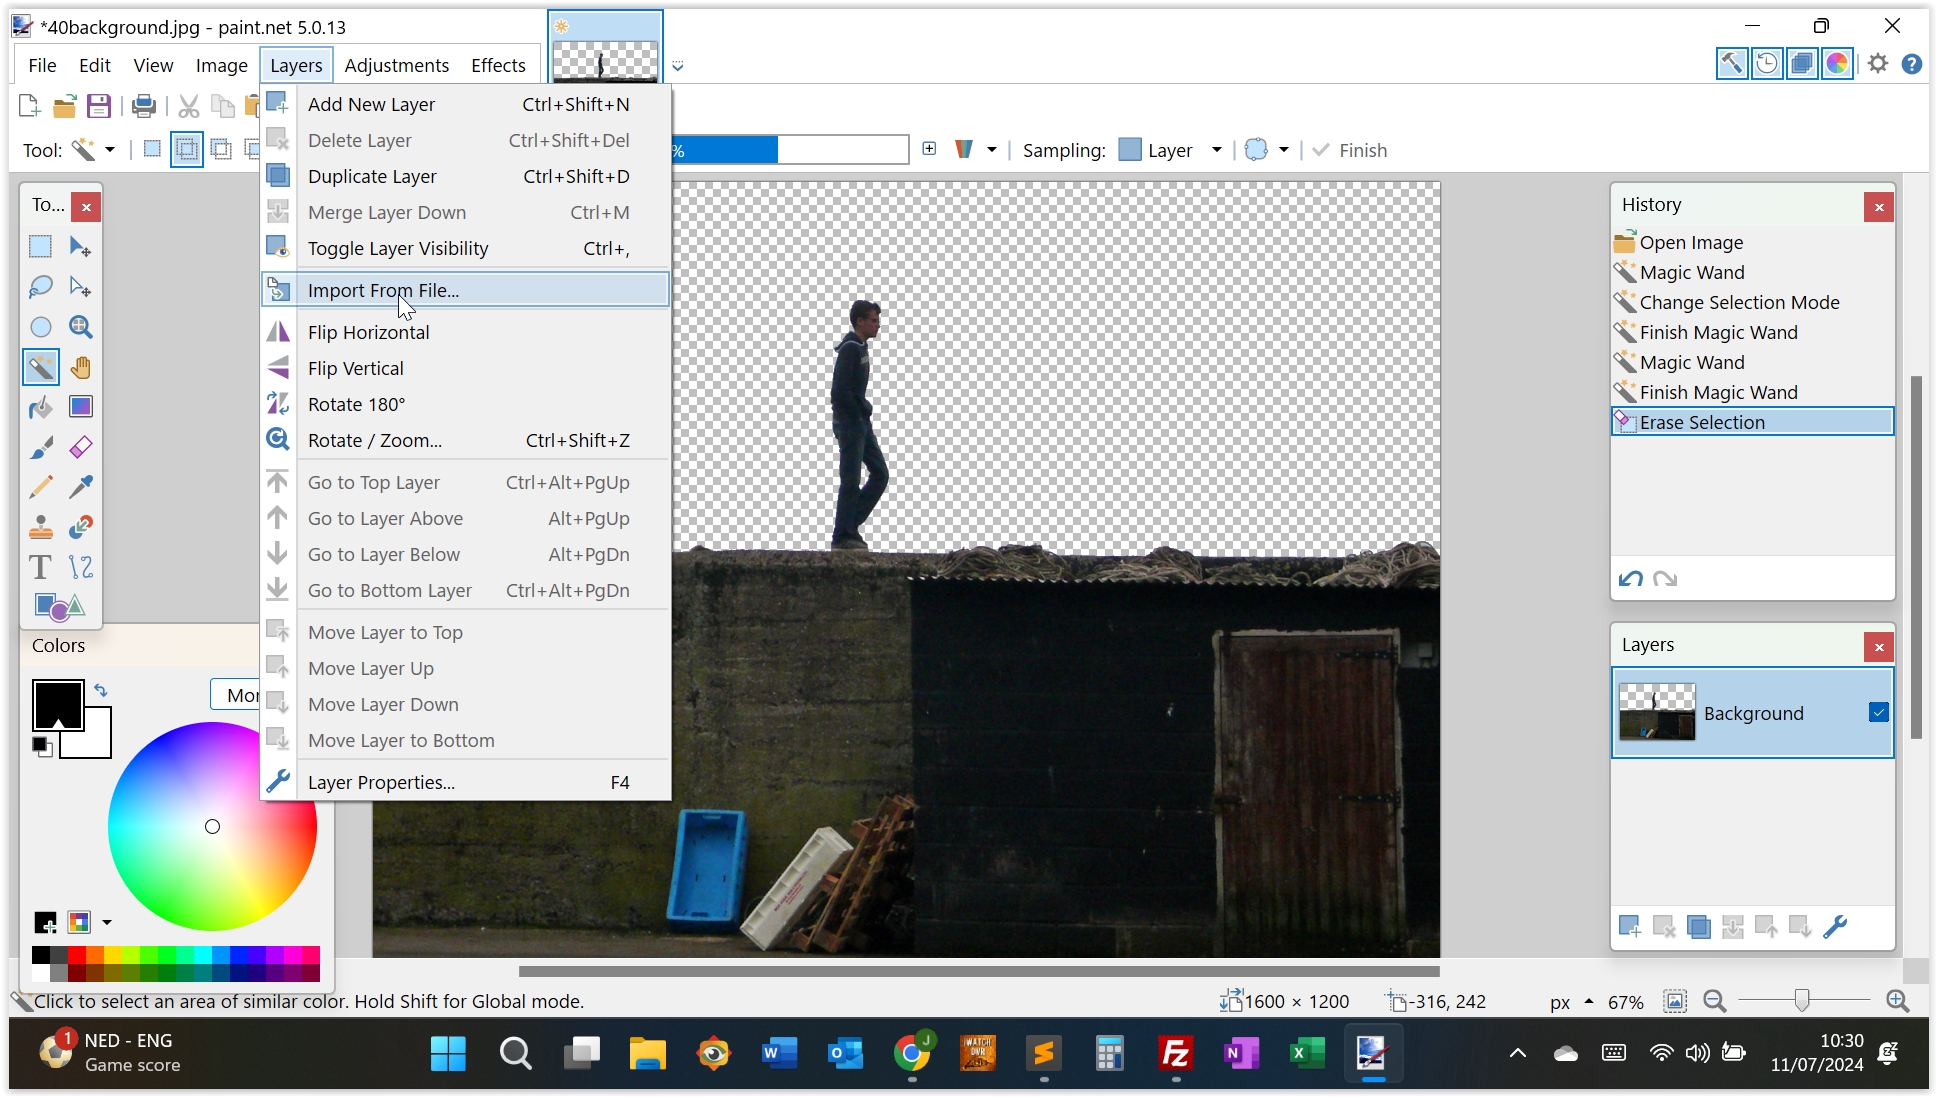1937x1097 pixels.
Task: Open the layer properties wrench in the Layers panel
Action: click(1835, 927)
